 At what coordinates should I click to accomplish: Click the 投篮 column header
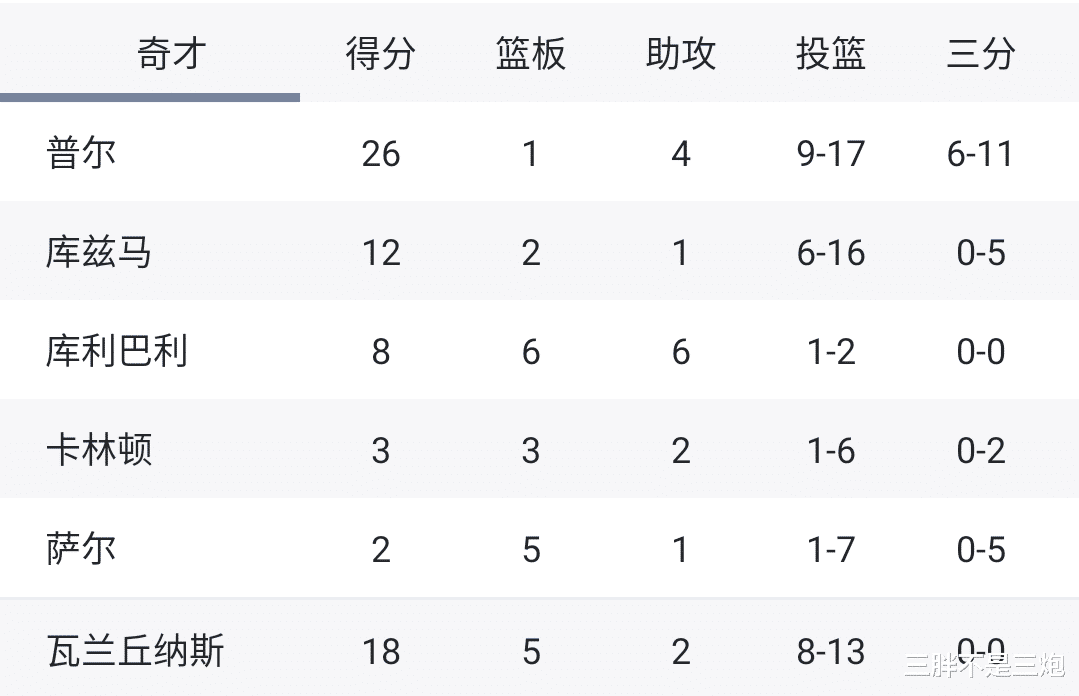831,54
